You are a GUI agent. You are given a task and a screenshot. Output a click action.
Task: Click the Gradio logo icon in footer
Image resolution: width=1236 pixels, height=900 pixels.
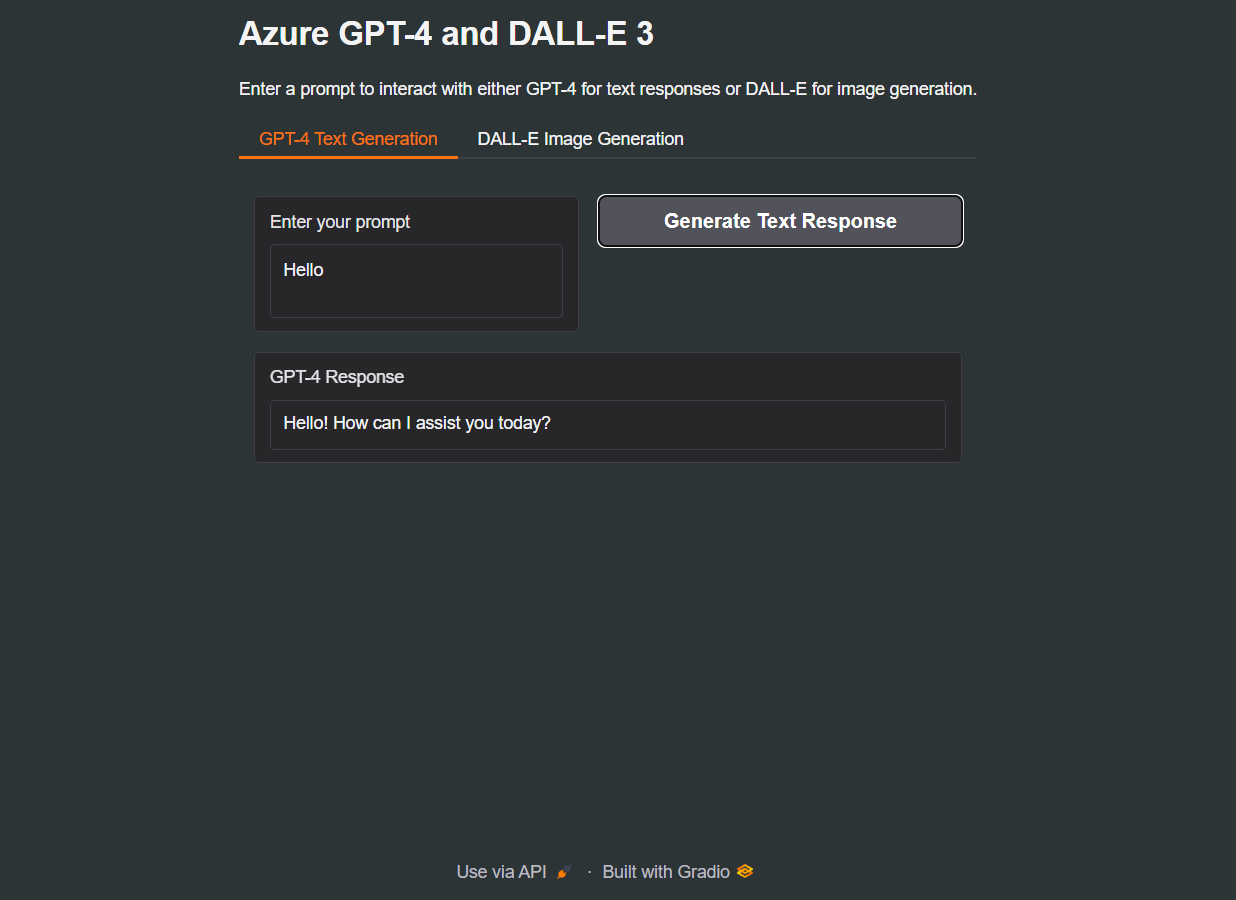point(745,871)
